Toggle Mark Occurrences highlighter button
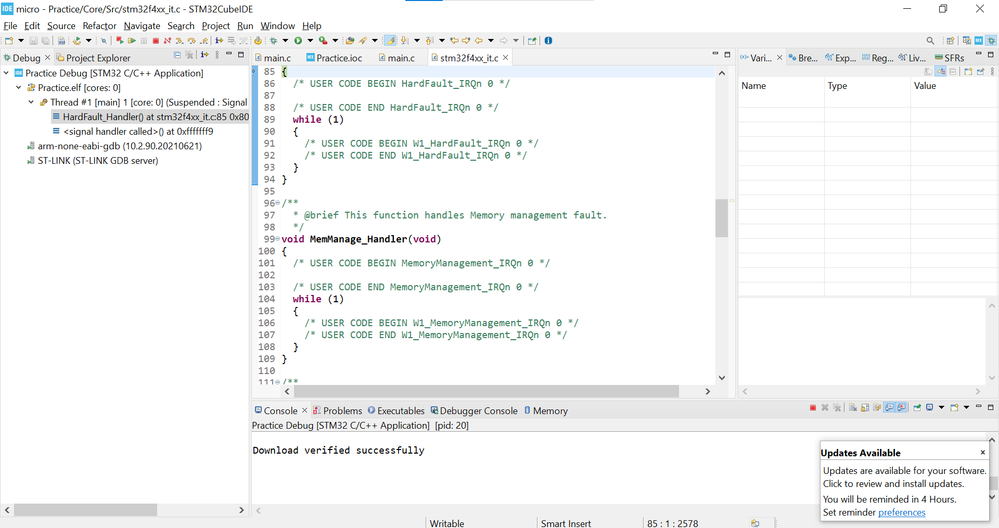The height and width of the screenshot is (528, 999). click(390, 40)
